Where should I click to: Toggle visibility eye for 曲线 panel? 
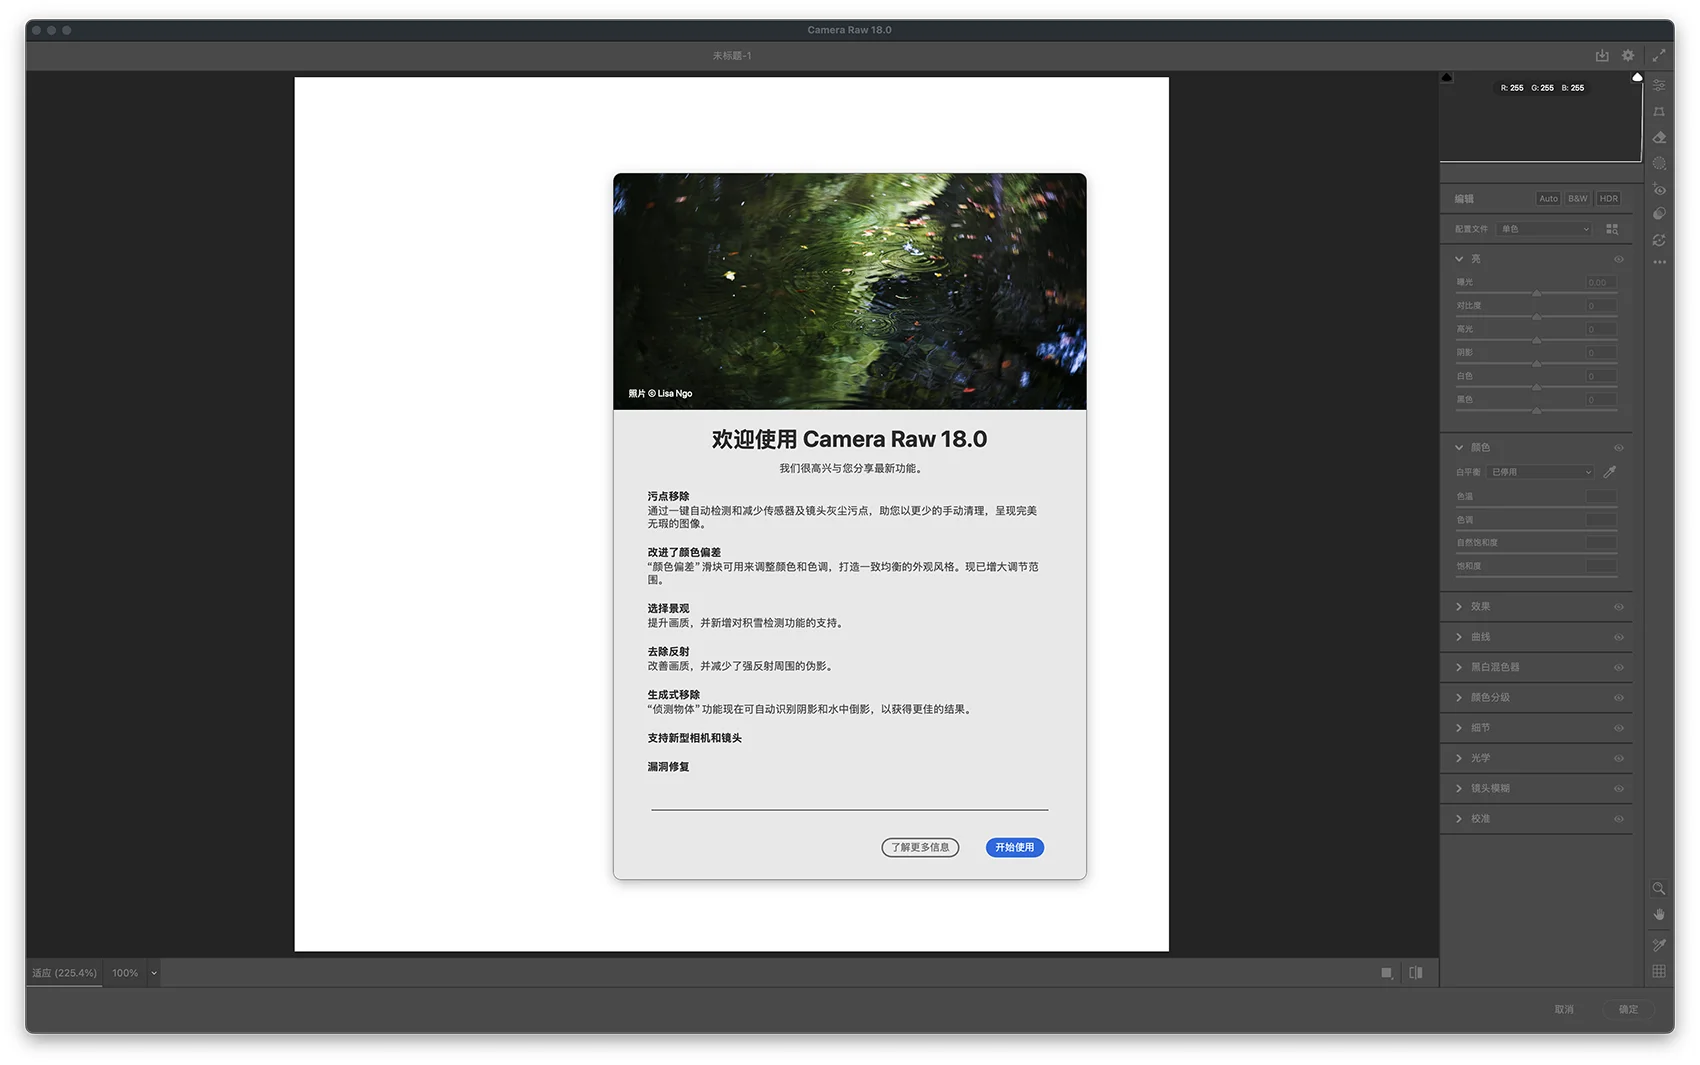(x=1618, y=637)
